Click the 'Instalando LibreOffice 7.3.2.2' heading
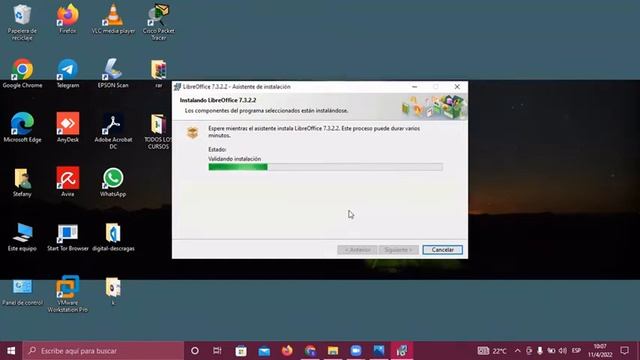Image resolution: width=640 pixels, height=360 pixels. click(x=218, y=100)
